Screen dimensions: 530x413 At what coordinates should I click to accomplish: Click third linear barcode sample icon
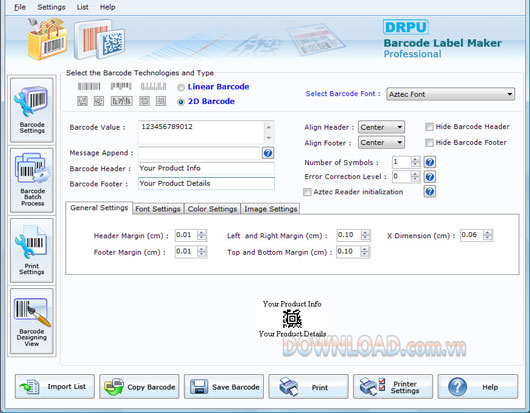pyautogui.click(x=153, y=87)
